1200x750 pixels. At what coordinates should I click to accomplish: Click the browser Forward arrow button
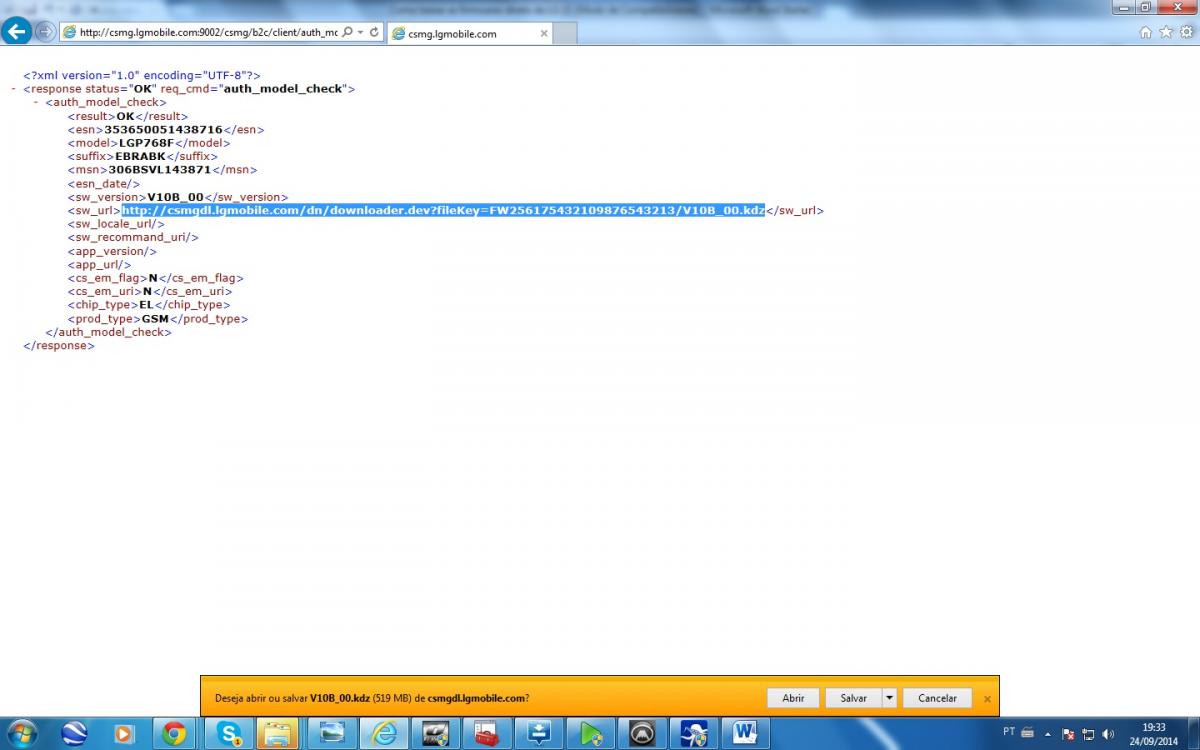[x=45, y=32]
